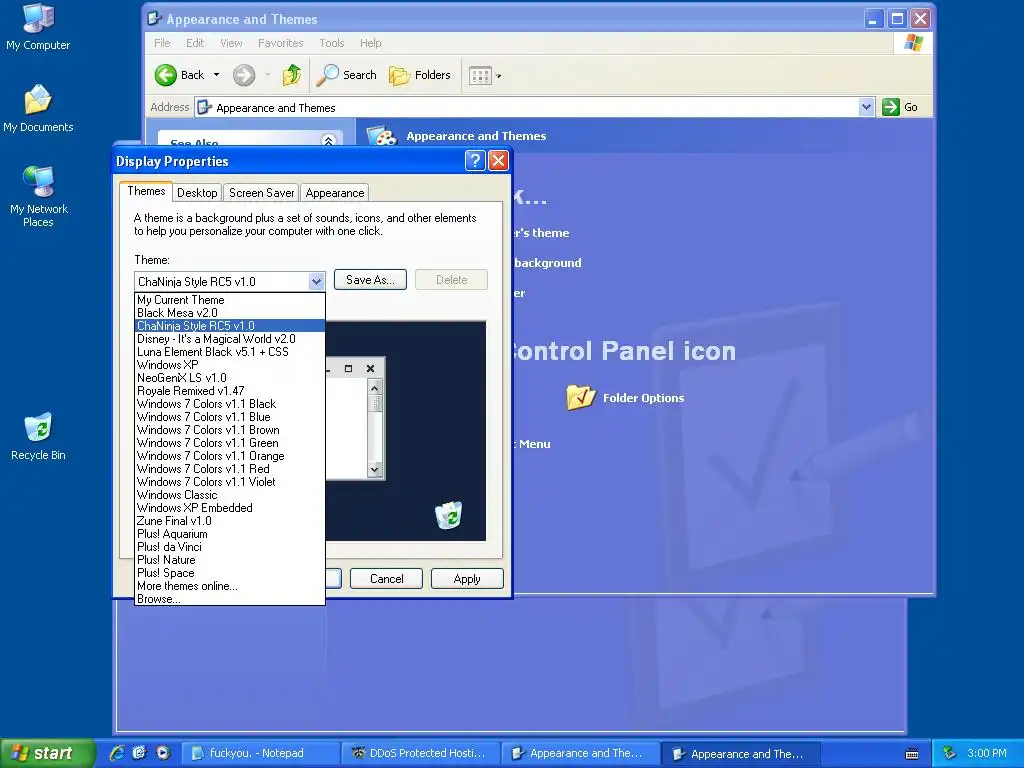Screen dimensions: 1024x768
Task: Click the grayed Forward arrow button
Action: (x=244, y=75)
